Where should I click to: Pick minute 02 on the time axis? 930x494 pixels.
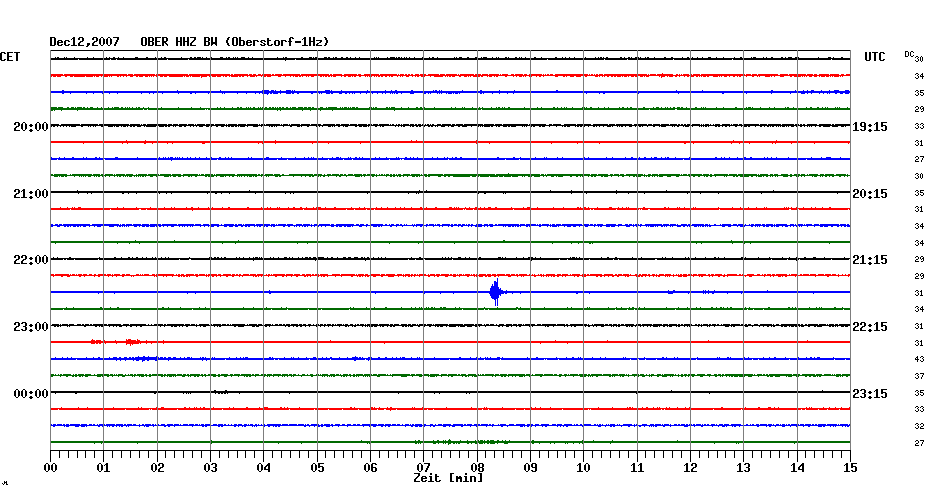pyautogui.click(x=157, y=468)
